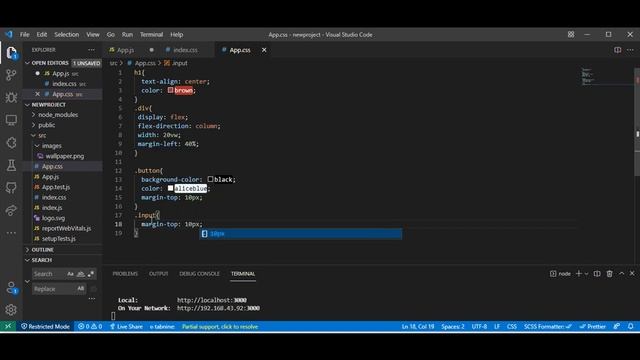Start Live Share from status bar
640x360 pixels.
[x=126, y=326]
